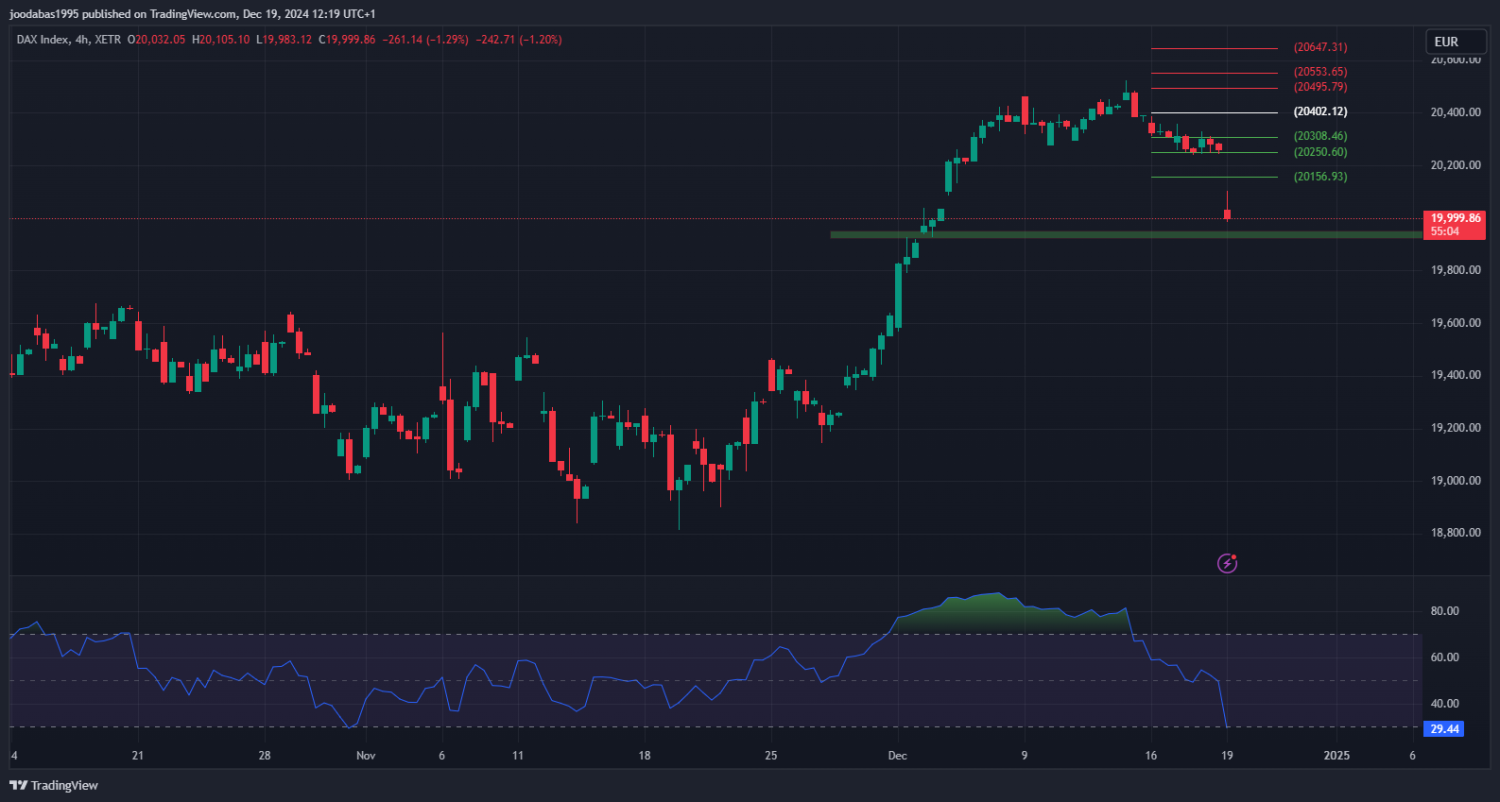Click the 19 date label on time axis
The image size is (1500, 802).
1227,756
